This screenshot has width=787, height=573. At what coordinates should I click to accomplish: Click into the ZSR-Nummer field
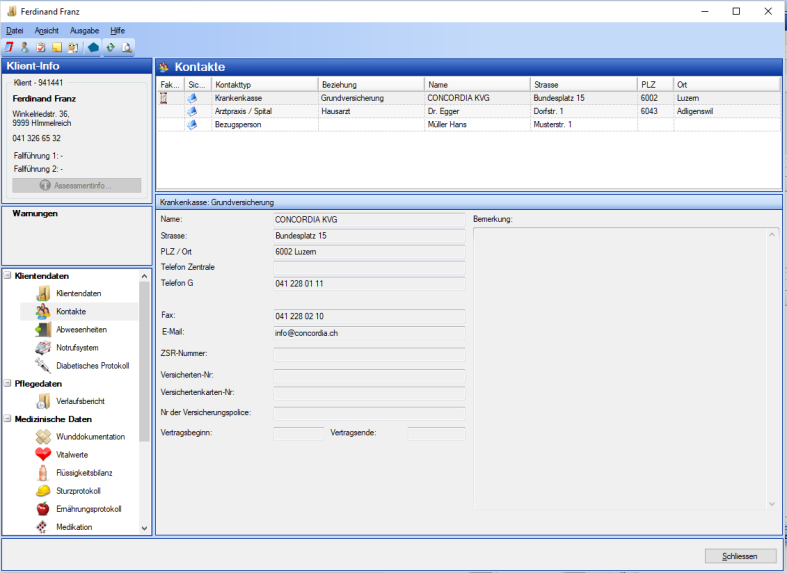coord(369,354)
